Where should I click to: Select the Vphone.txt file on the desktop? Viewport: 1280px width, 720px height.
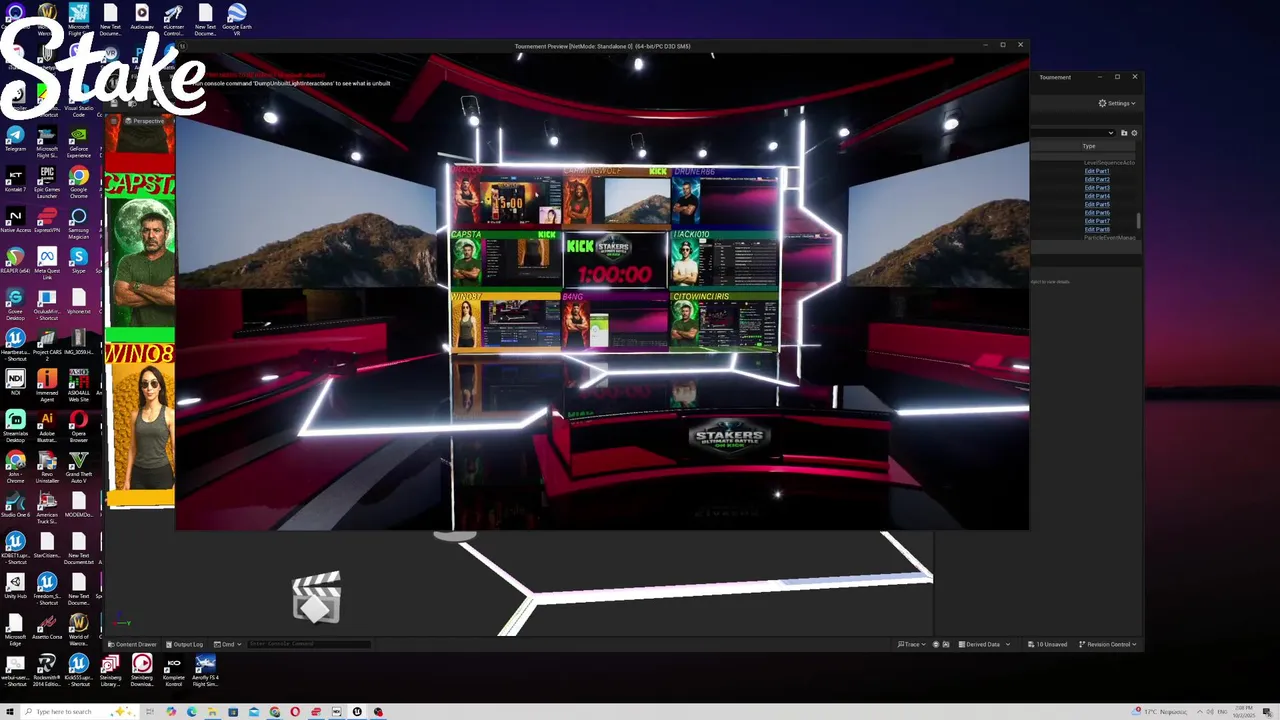(x=78, y=302)
